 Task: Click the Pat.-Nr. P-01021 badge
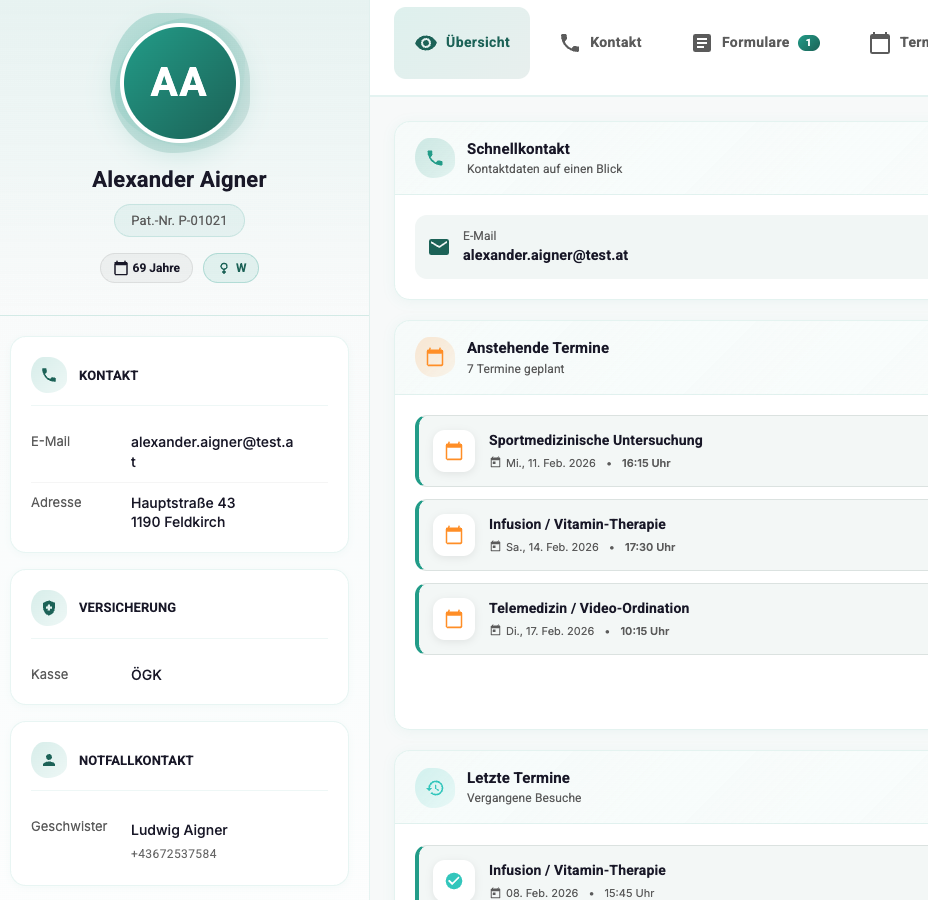coord(179,220)
